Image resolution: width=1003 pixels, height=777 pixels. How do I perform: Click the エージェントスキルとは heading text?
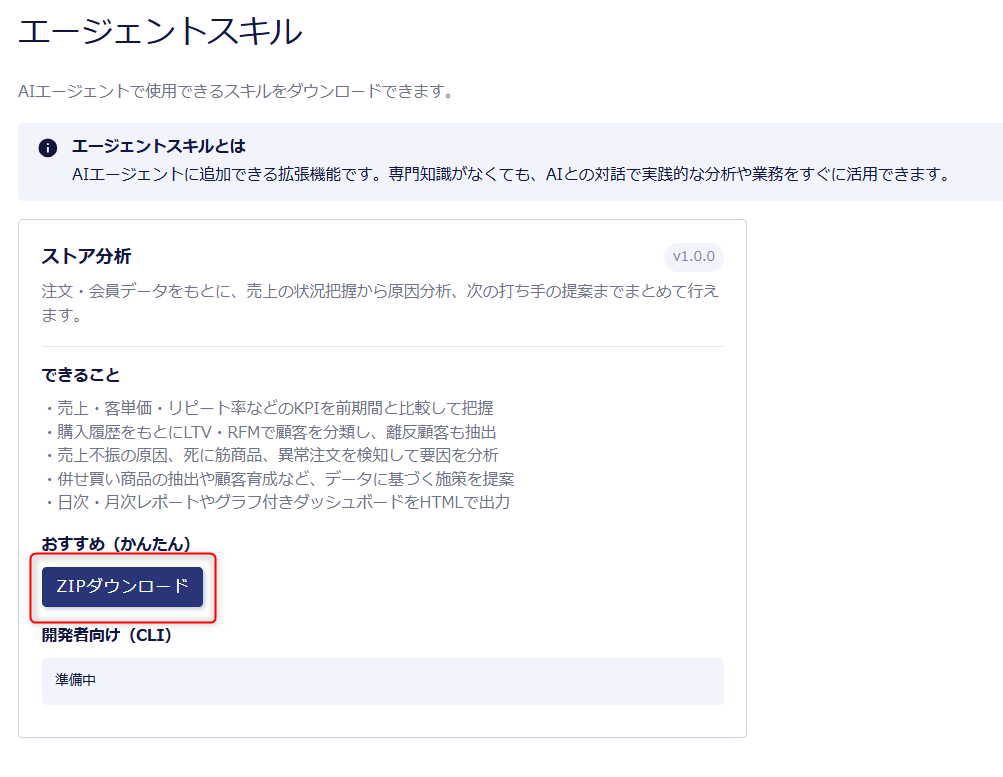(159, 146)
